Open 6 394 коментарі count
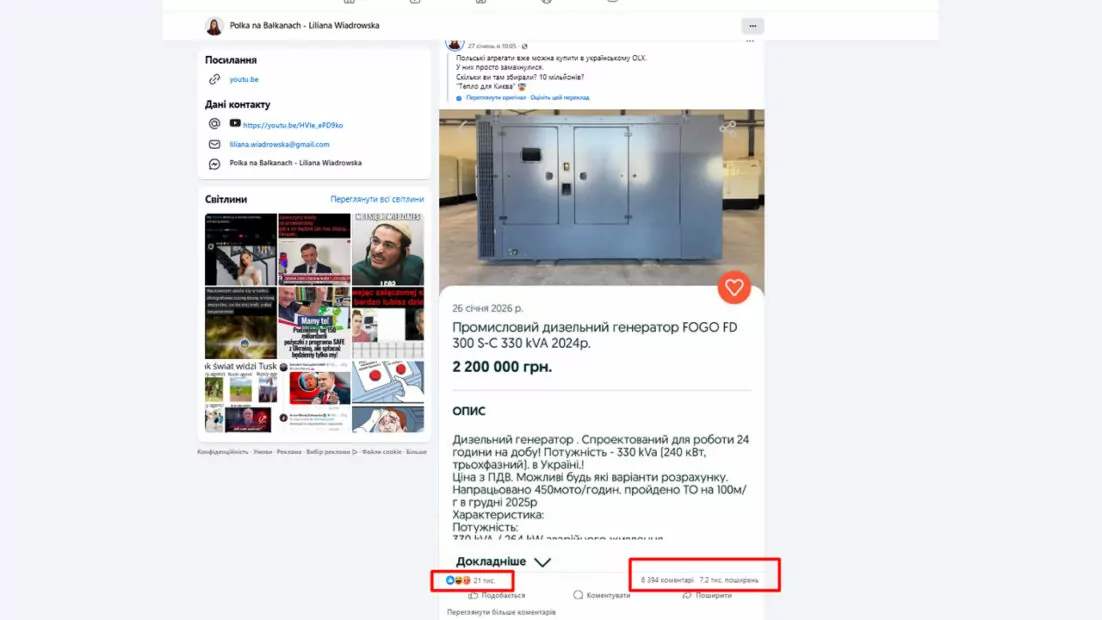The height and width of the screenshot is (620, 1102). coord(667,580)
